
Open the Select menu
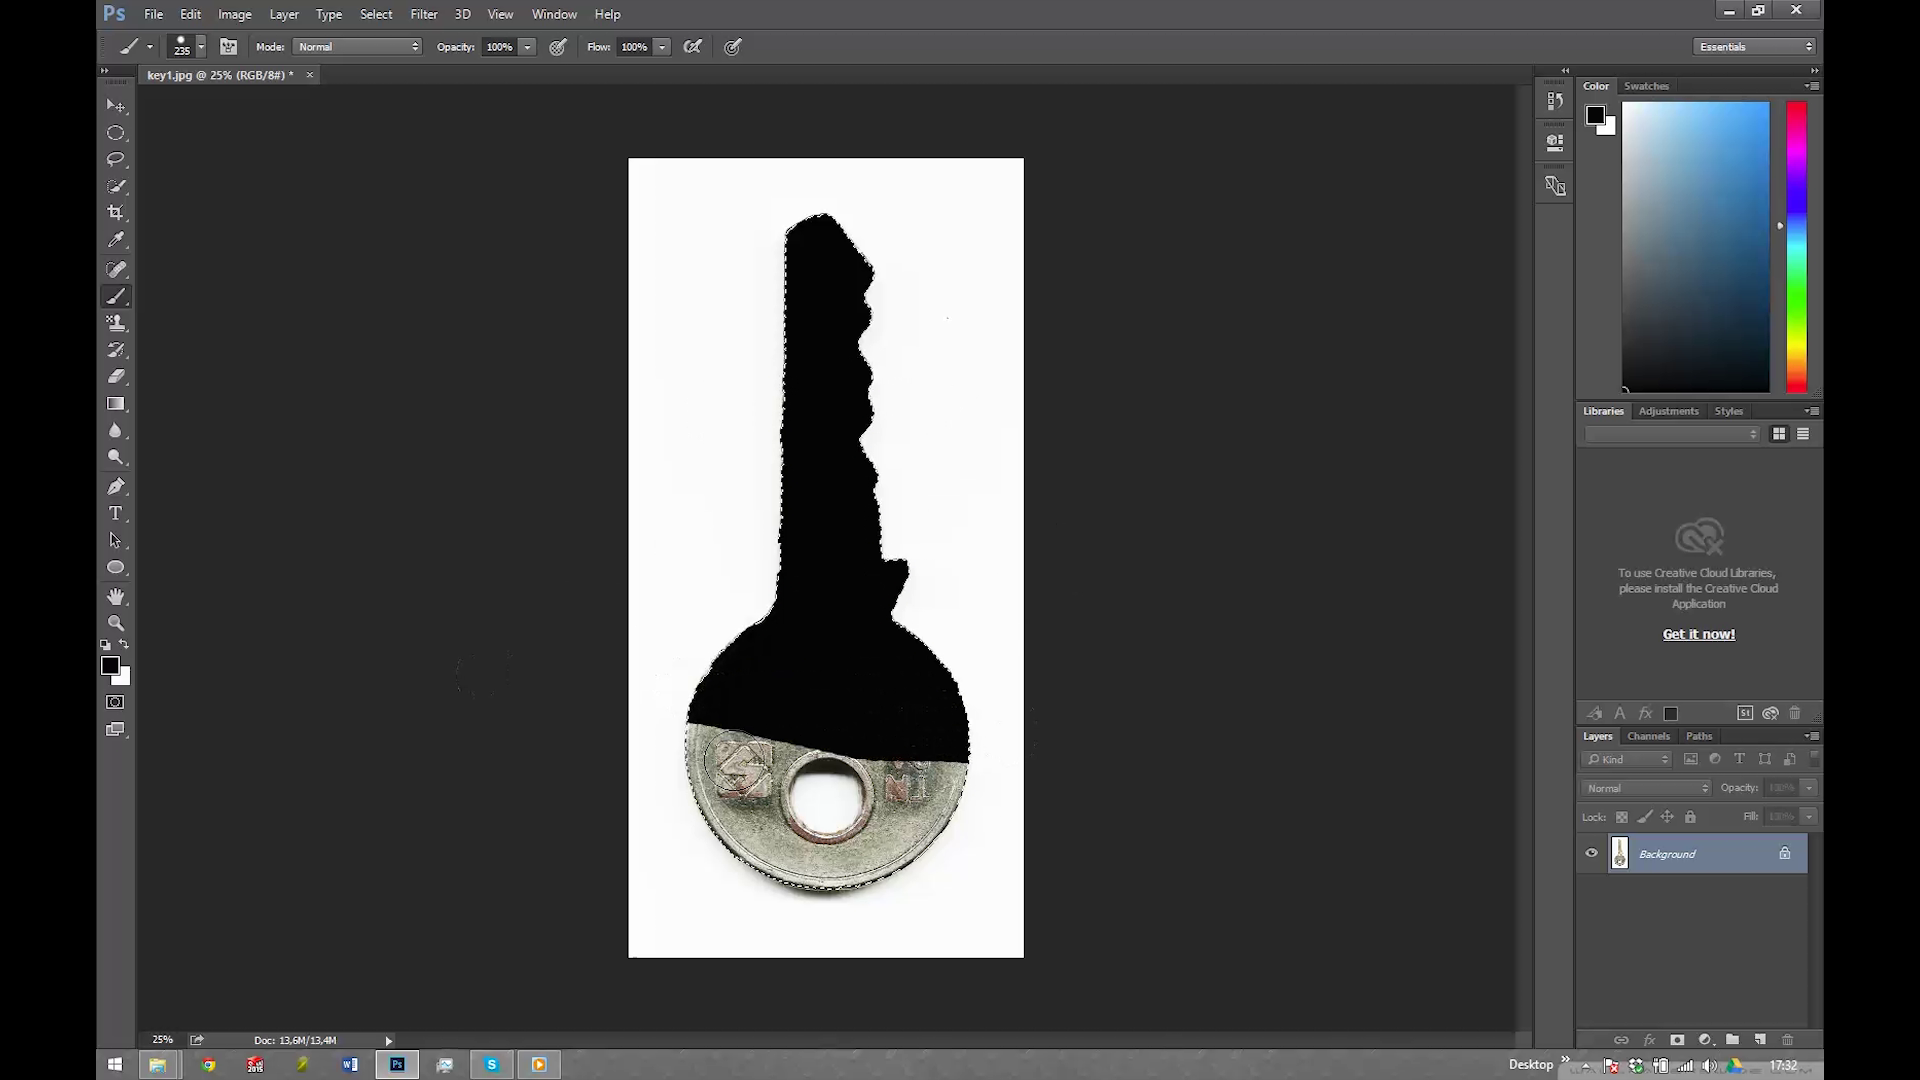point(376,14)
